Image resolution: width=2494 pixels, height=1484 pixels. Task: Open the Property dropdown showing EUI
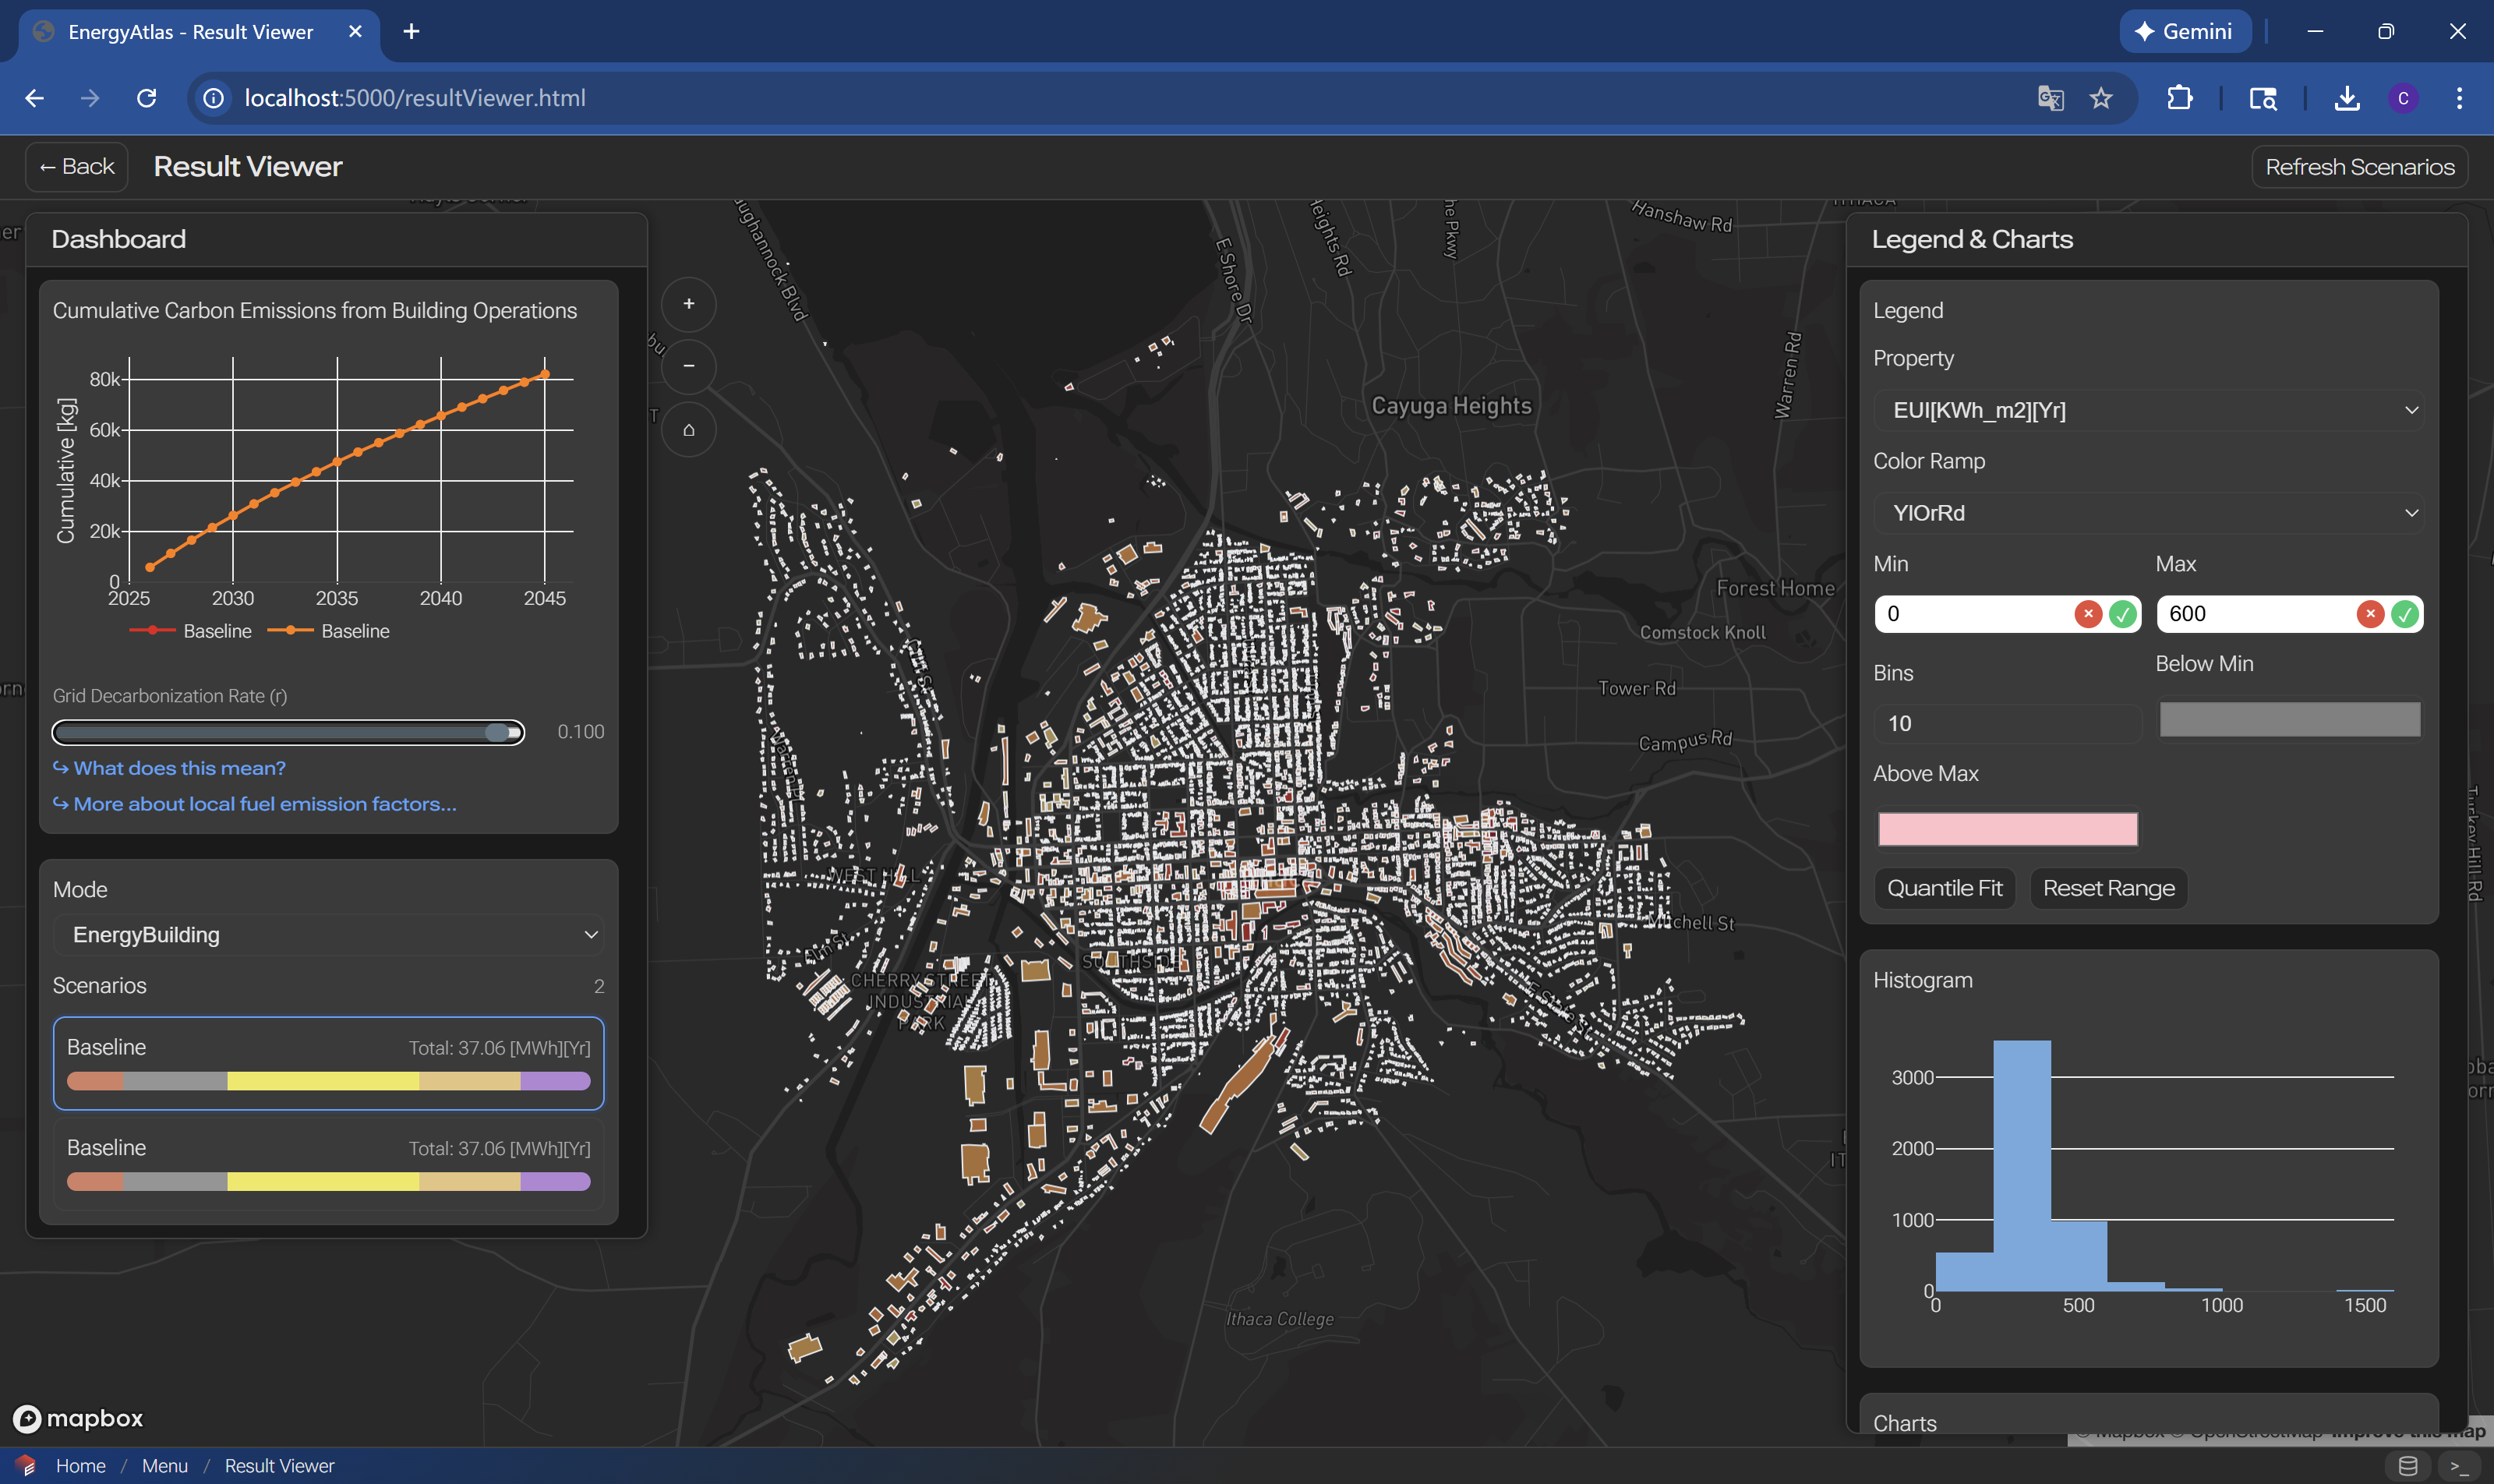click(2147, 410)
